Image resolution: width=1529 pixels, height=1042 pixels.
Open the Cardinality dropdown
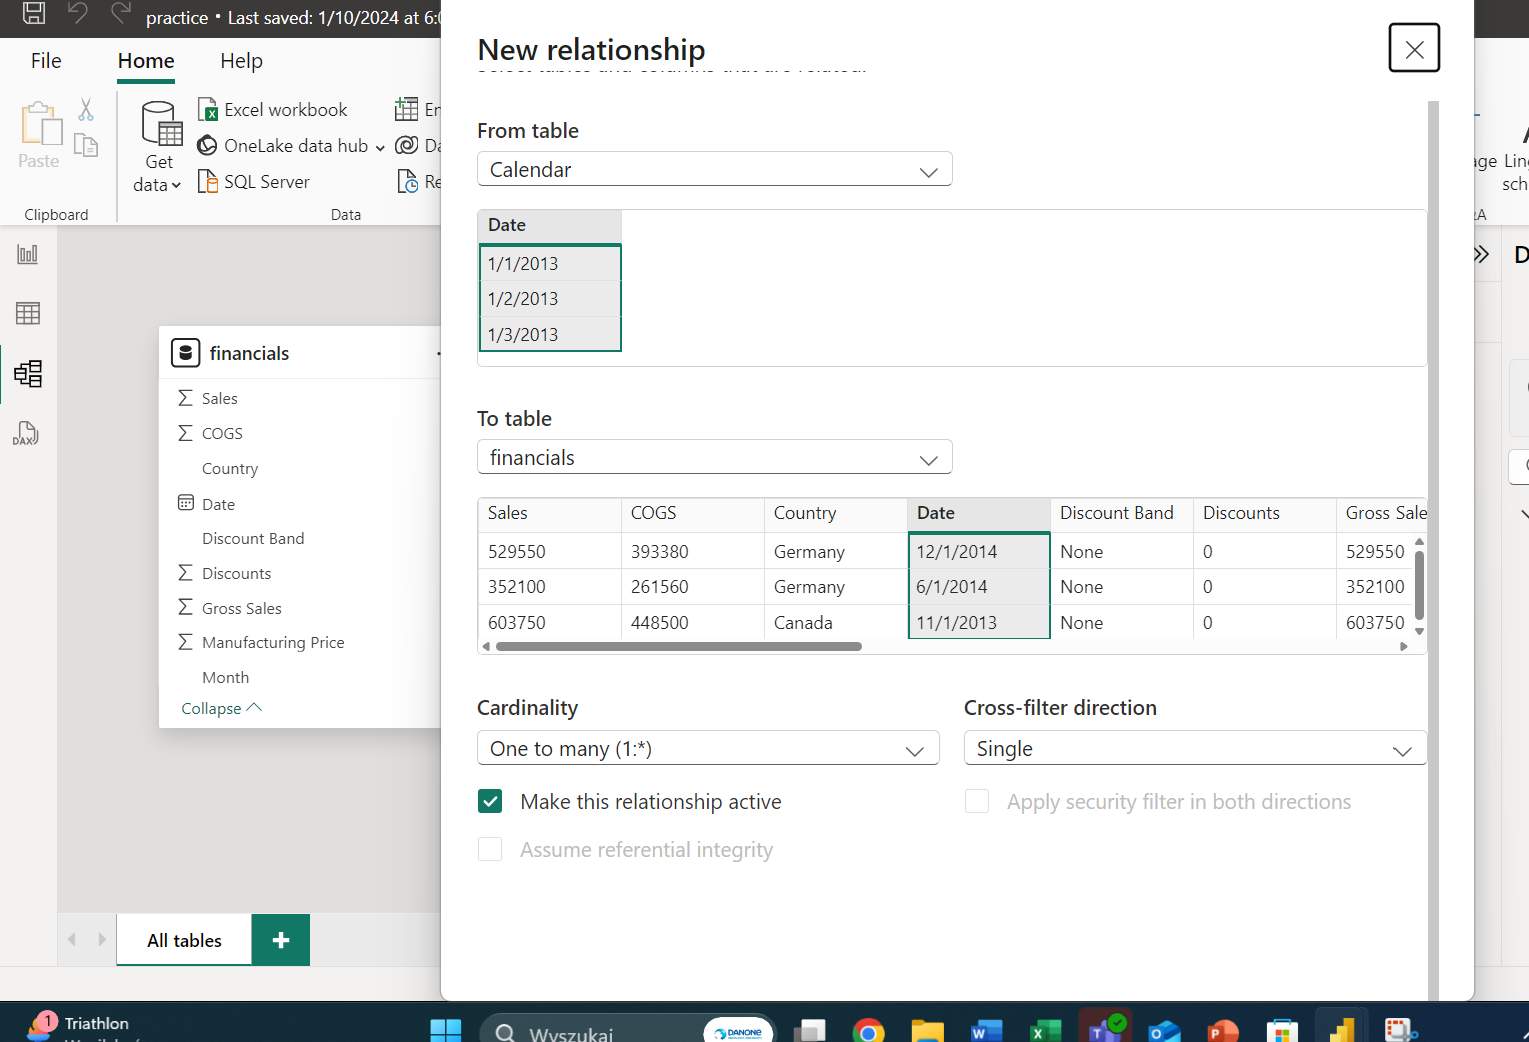click(708, 748)
